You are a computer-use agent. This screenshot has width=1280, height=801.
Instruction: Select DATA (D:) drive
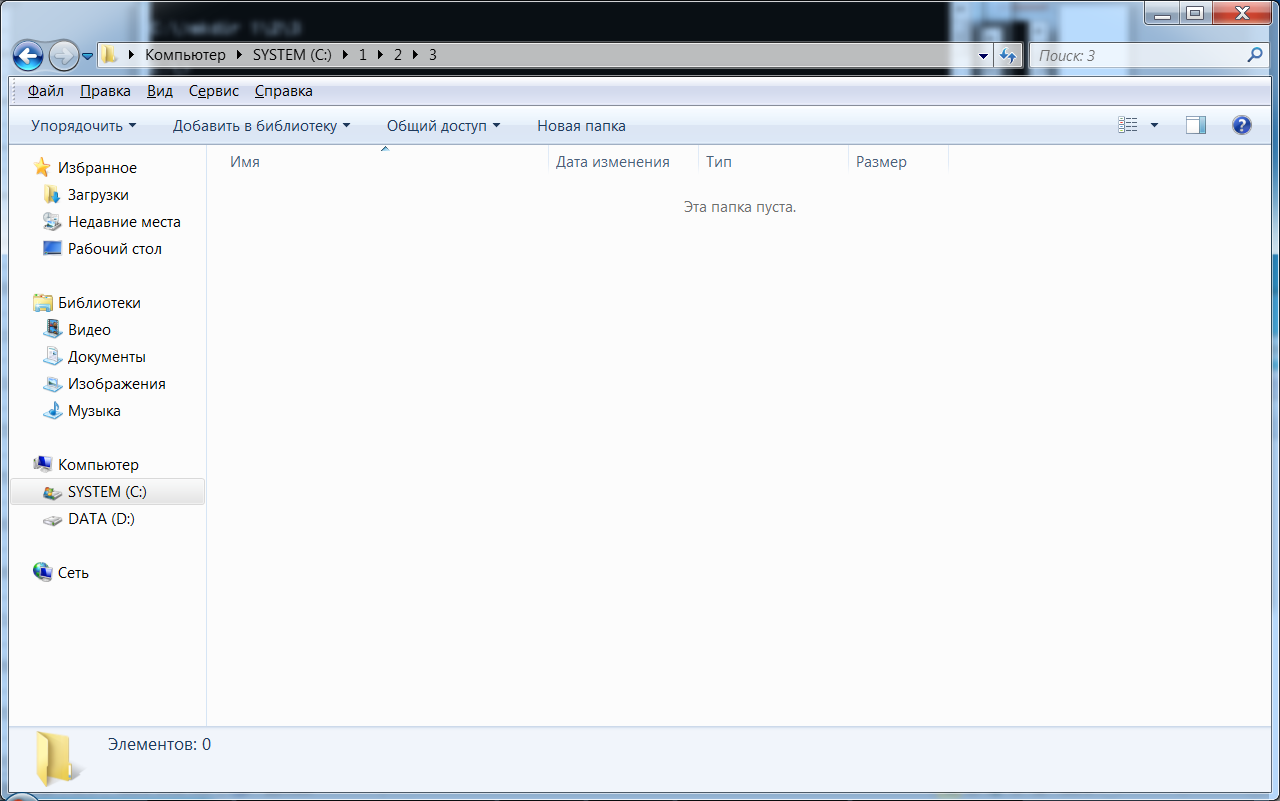tap(100, 519)
